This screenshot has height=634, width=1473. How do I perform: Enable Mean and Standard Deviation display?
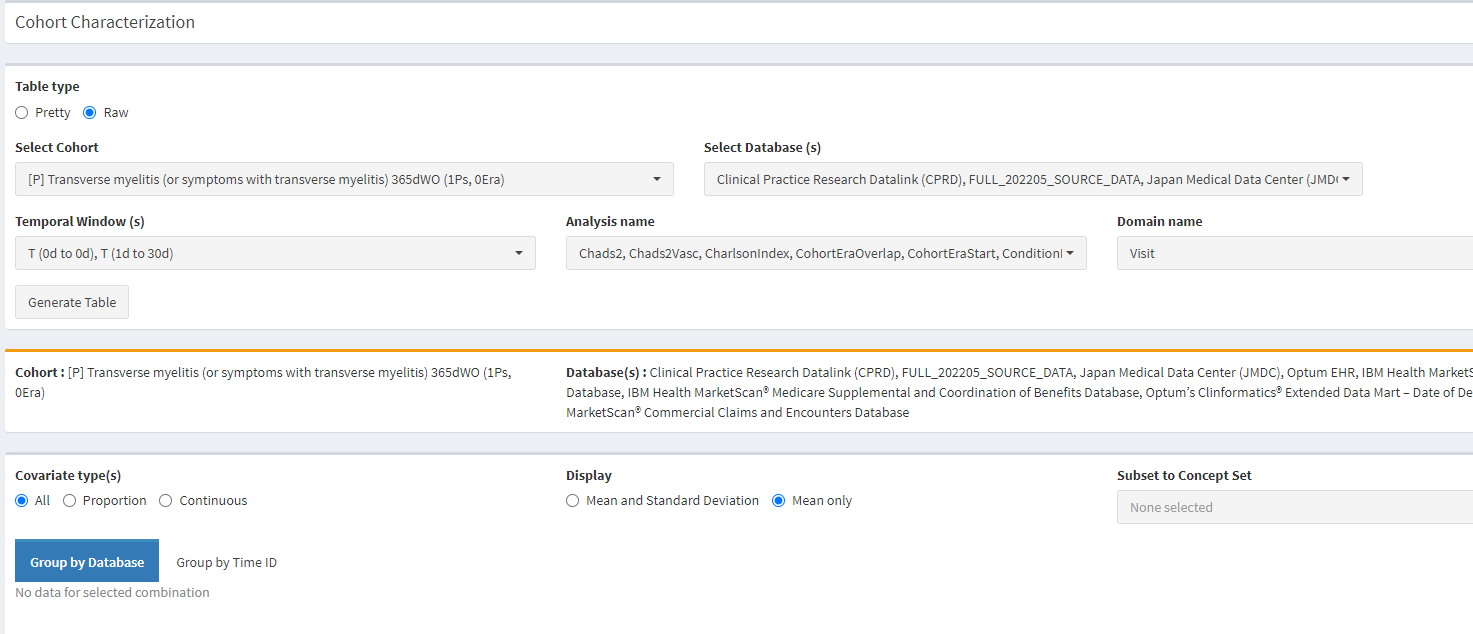click(x=572, y=500)
